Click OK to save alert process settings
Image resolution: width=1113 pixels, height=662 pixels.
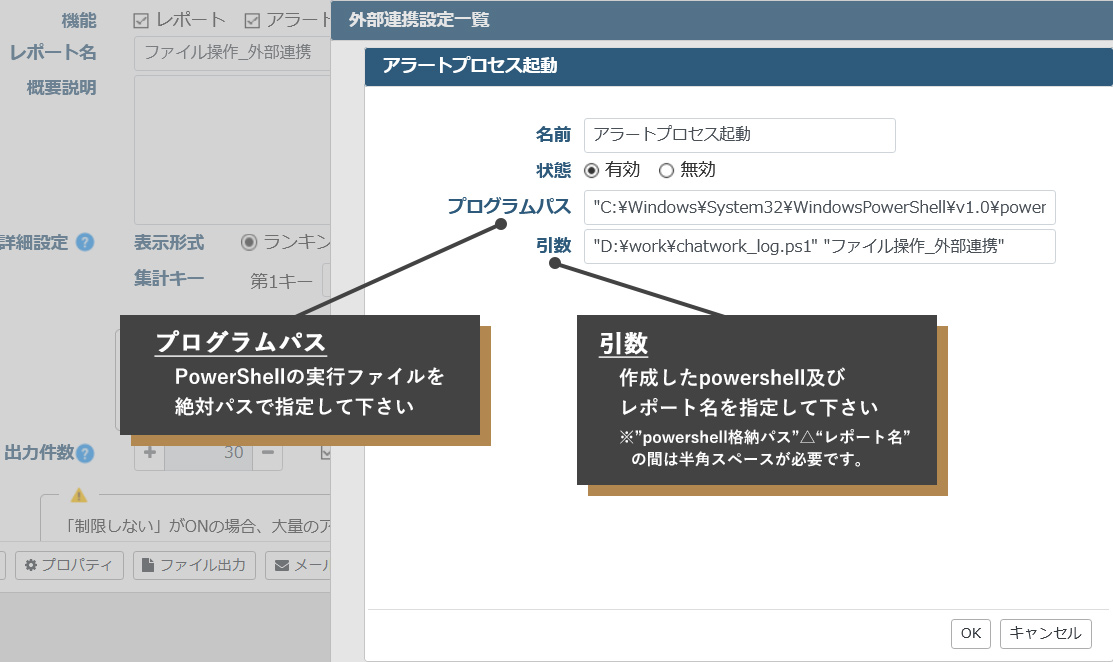[x=969, y=633]
